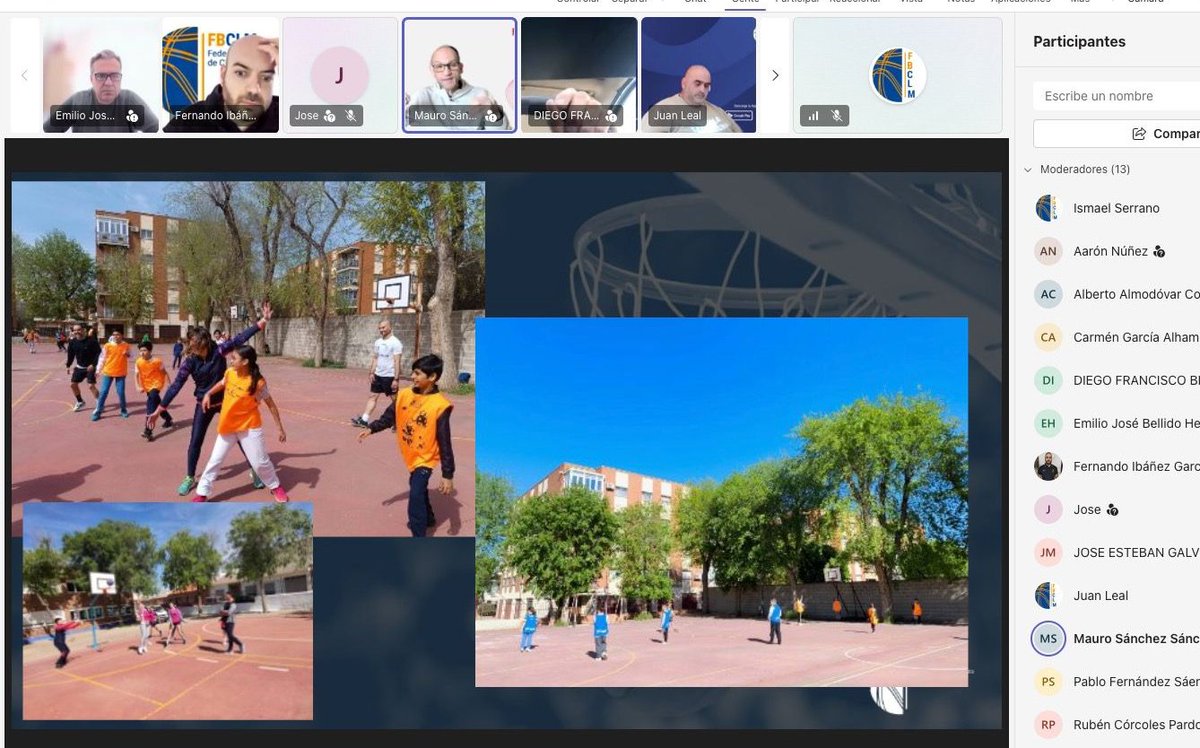Select DIEGO FRA... video tile
Image resolution: width=1200 pixels, height=748 pixels.
579,75
